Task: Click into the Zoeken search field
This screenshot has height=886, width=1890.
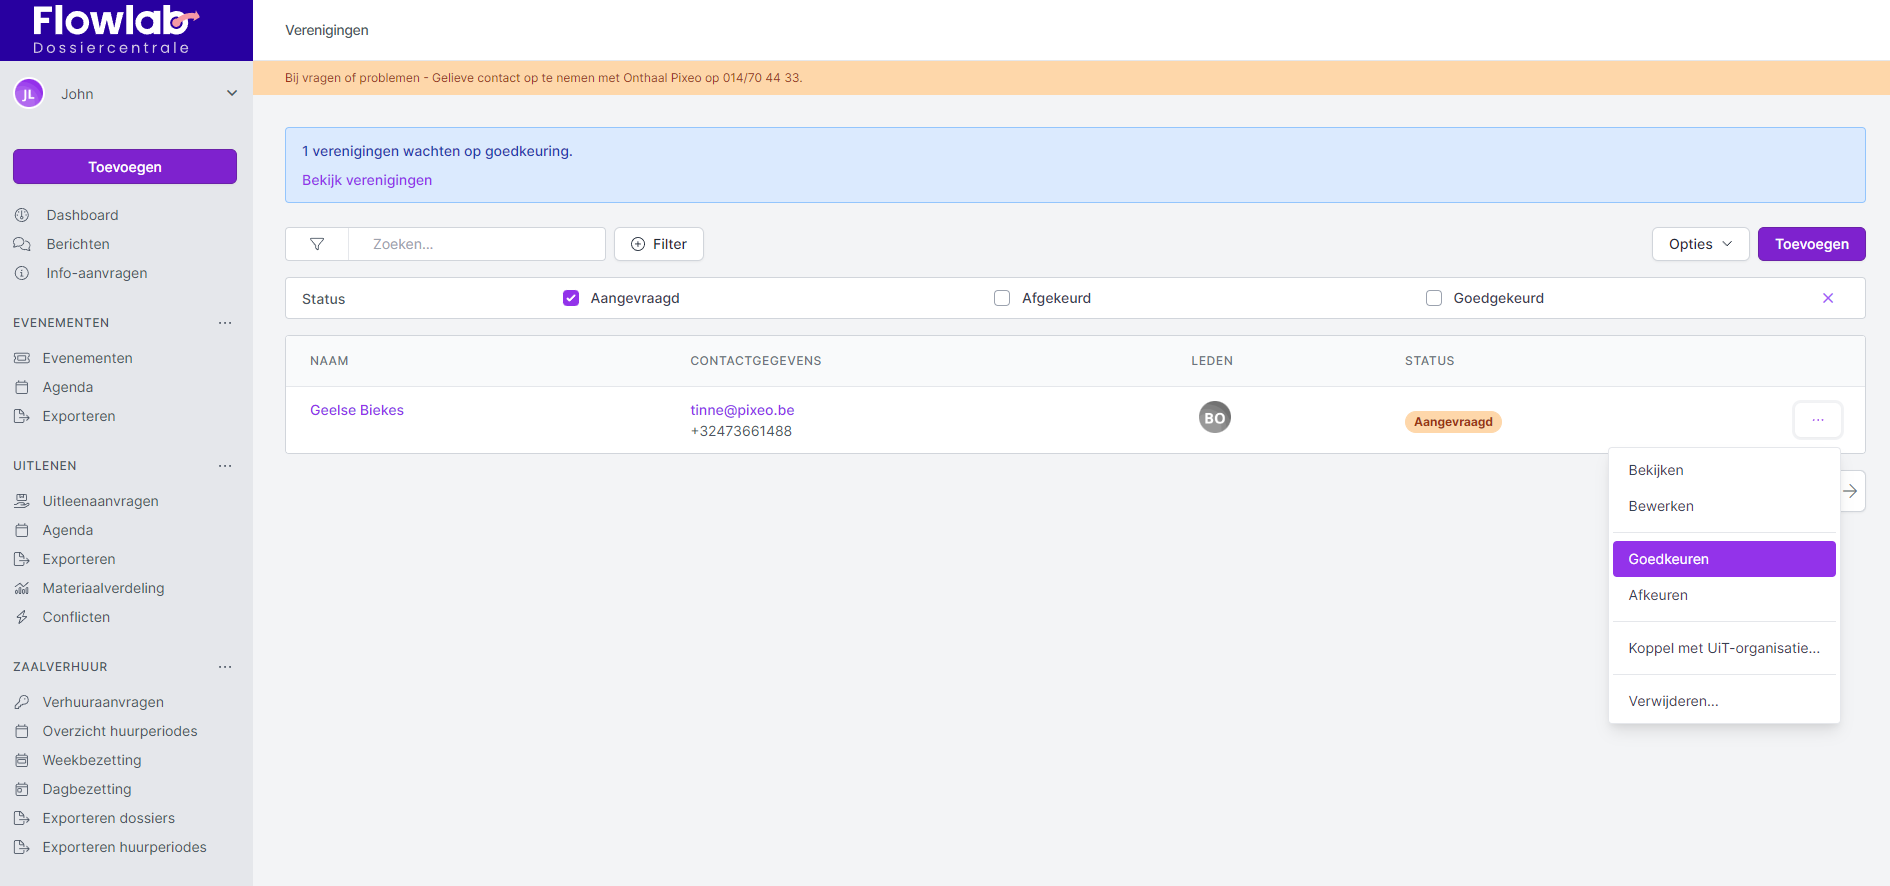Action: (x=476, y=244)
